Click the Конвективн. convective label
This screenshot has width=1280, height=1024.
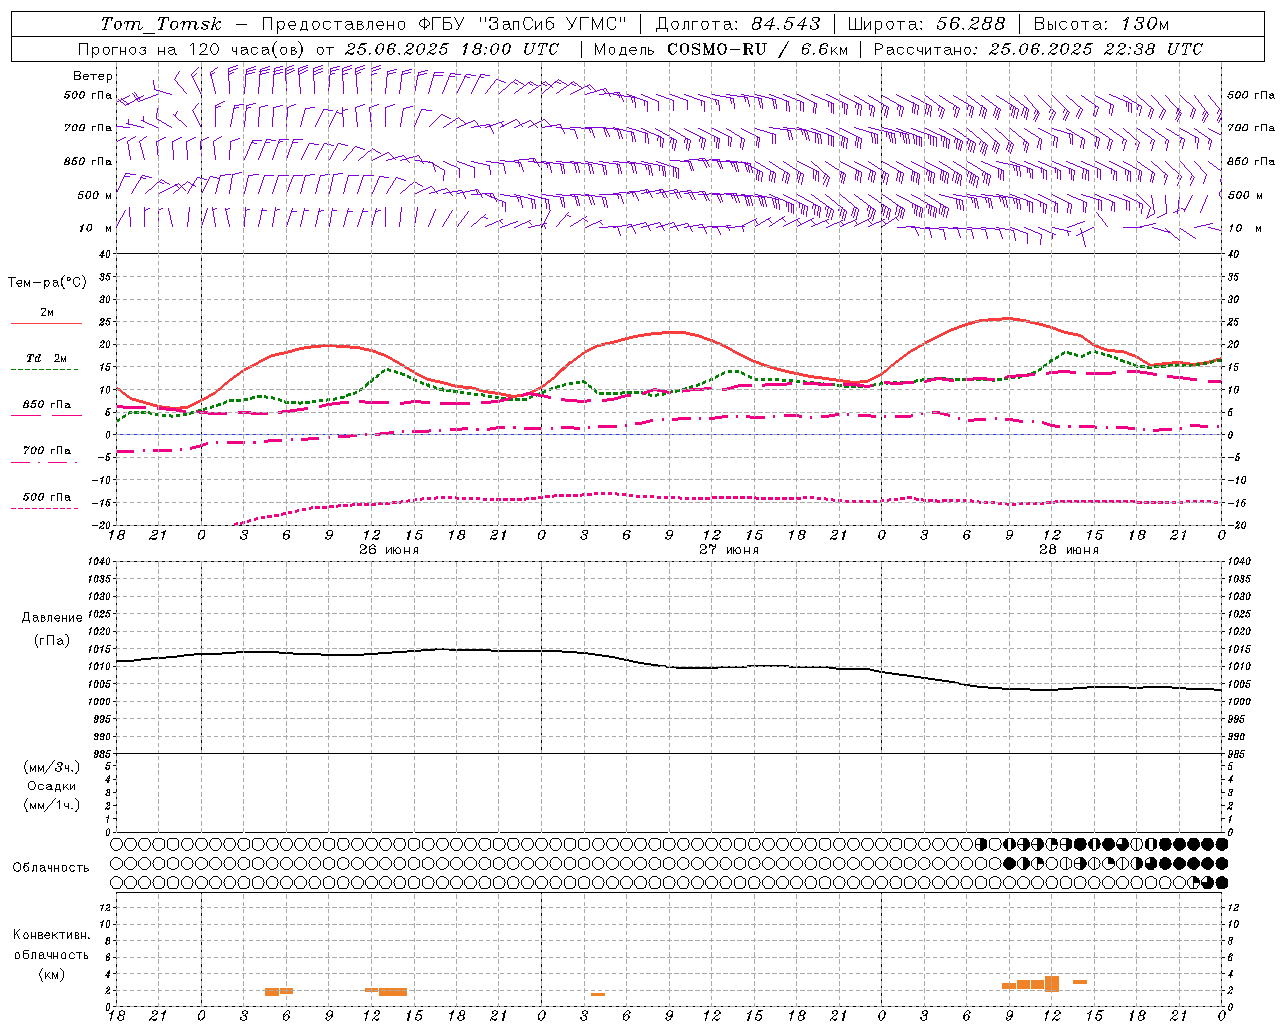[52, 935]
